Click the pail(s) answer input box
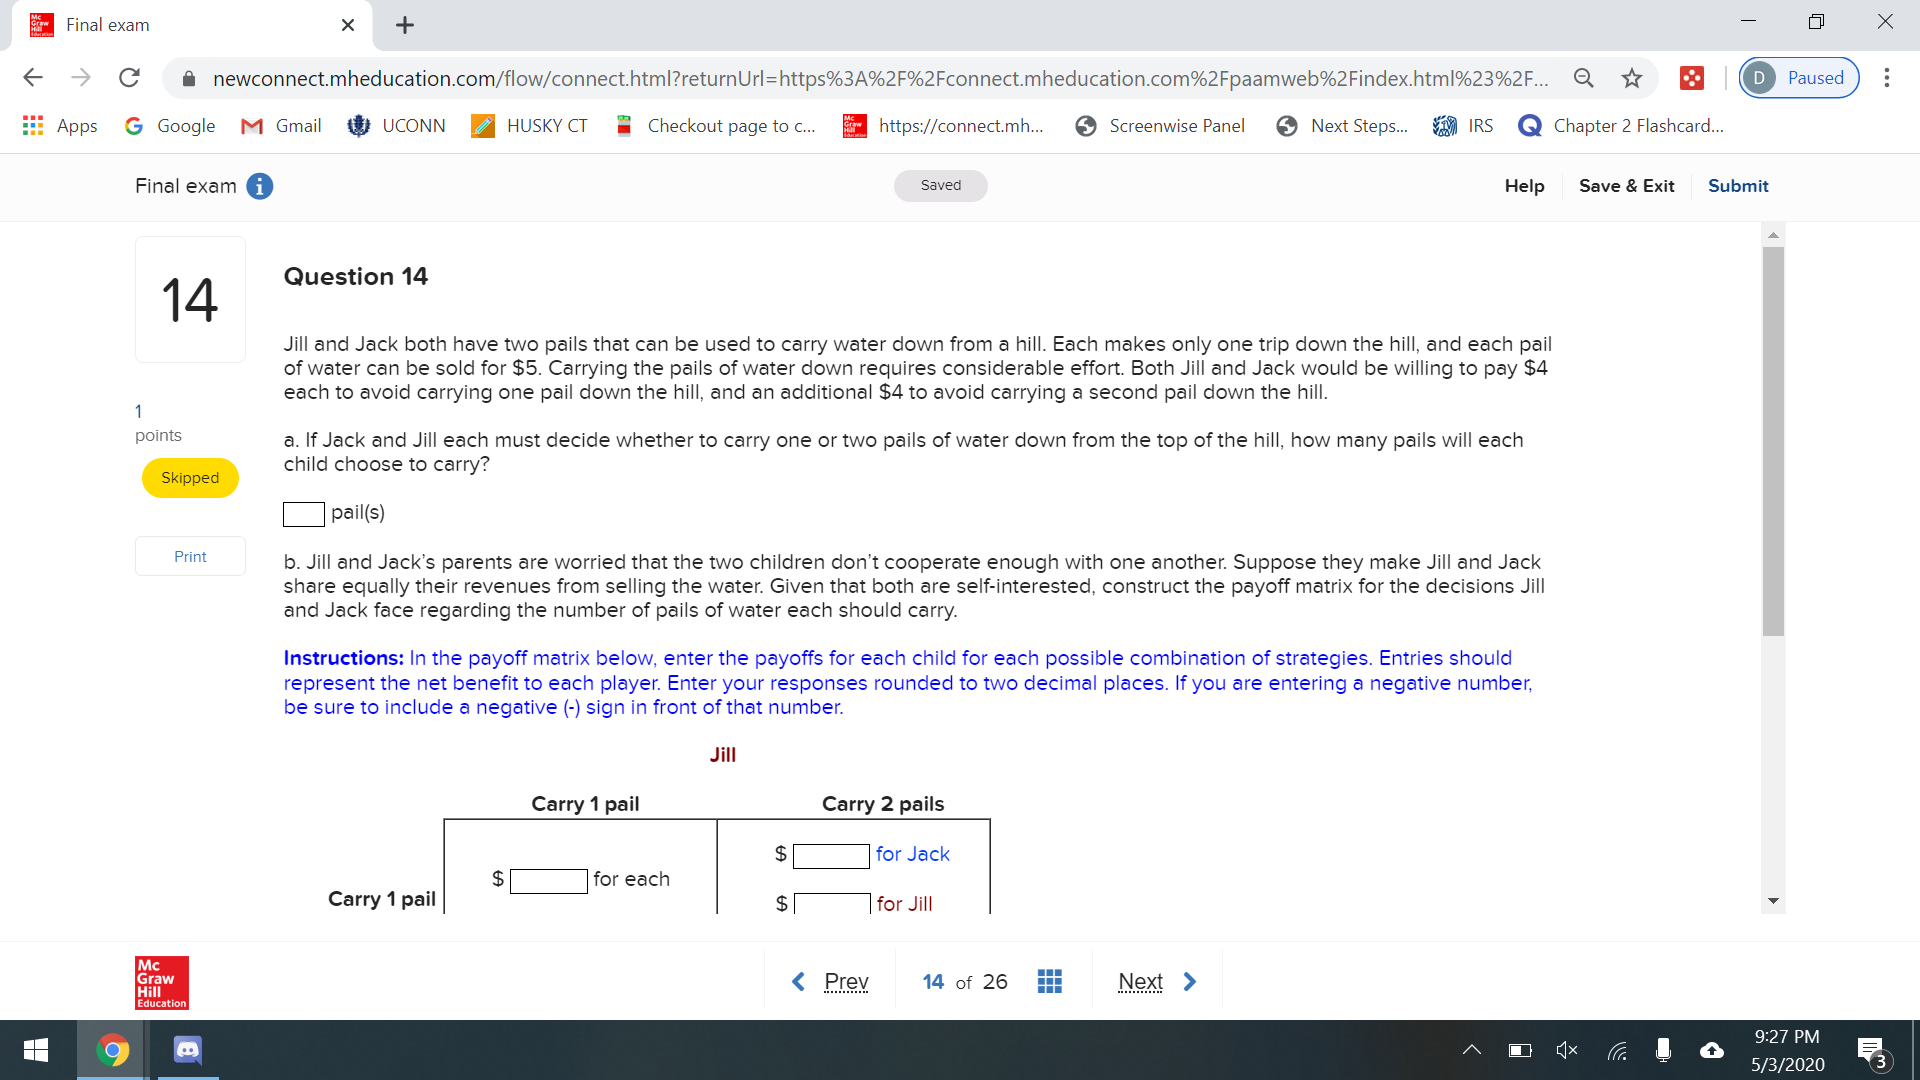 click(x=303, y=514)
